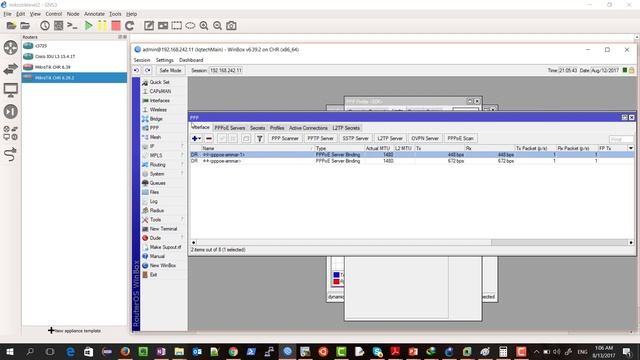
Task: Browse security devices in GNS3 sidebar
Action: [11, 111]
